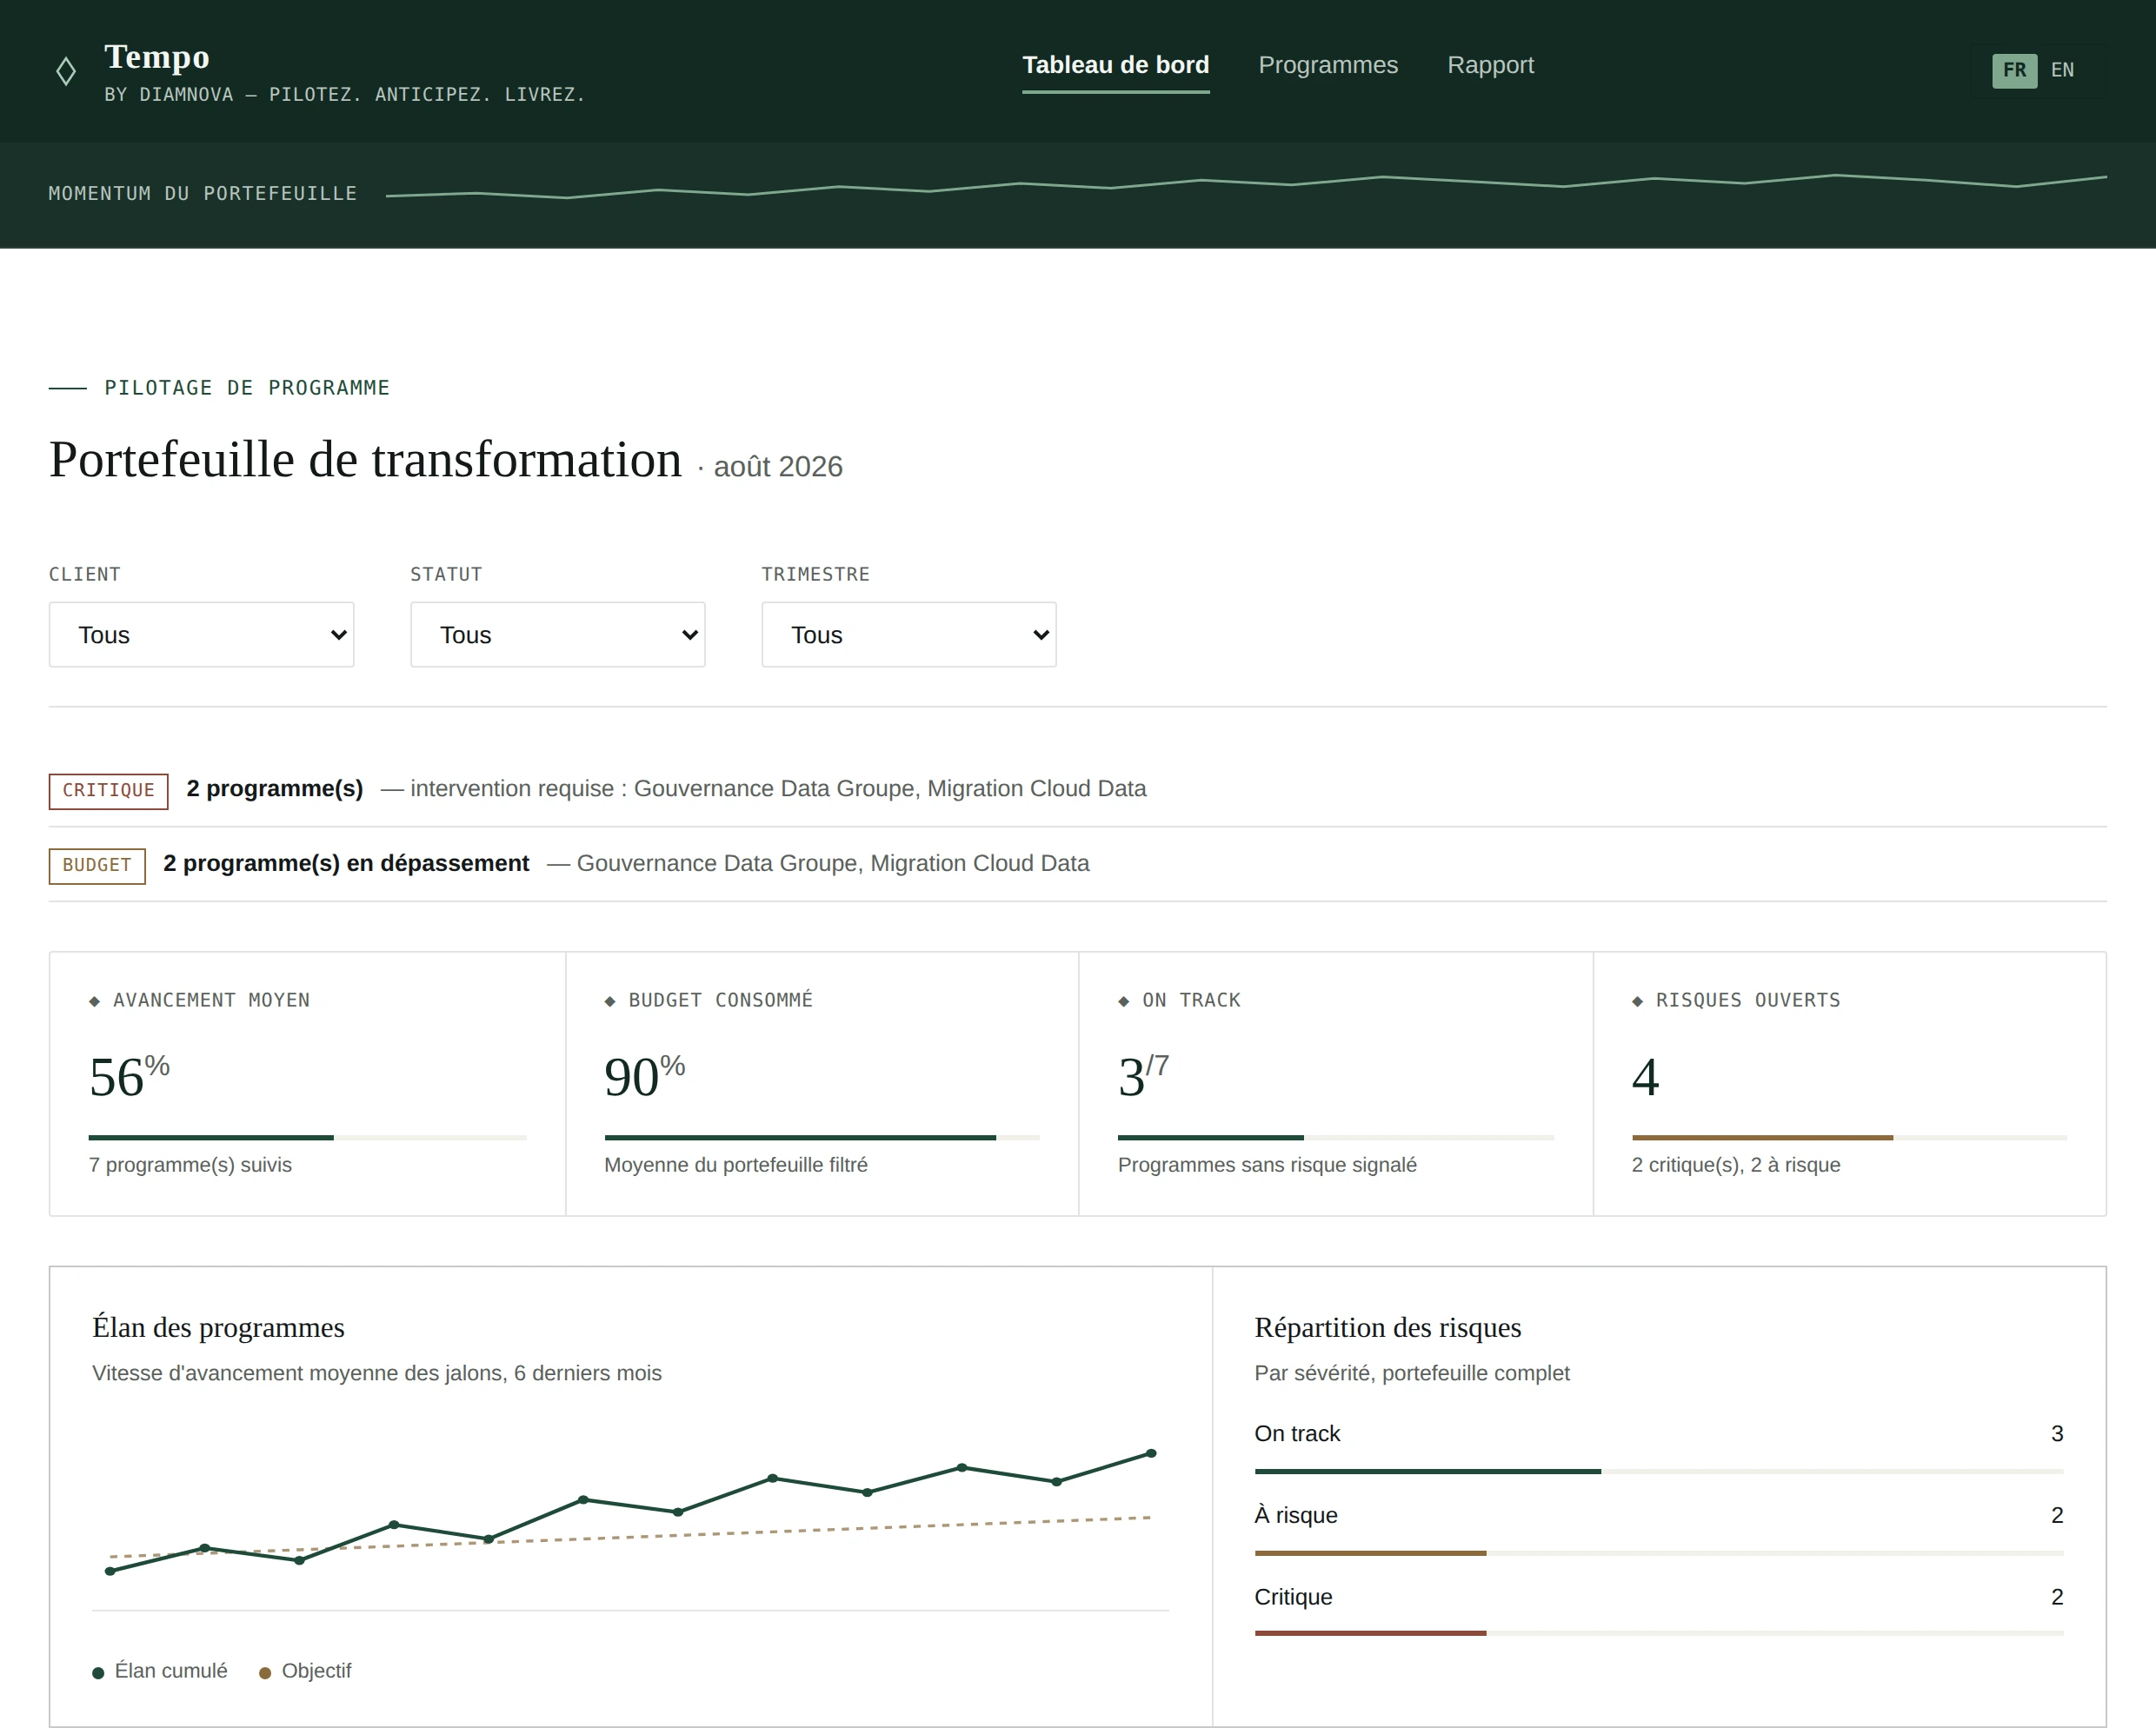Click the Budget consommé 90% value

(644, 1076)
